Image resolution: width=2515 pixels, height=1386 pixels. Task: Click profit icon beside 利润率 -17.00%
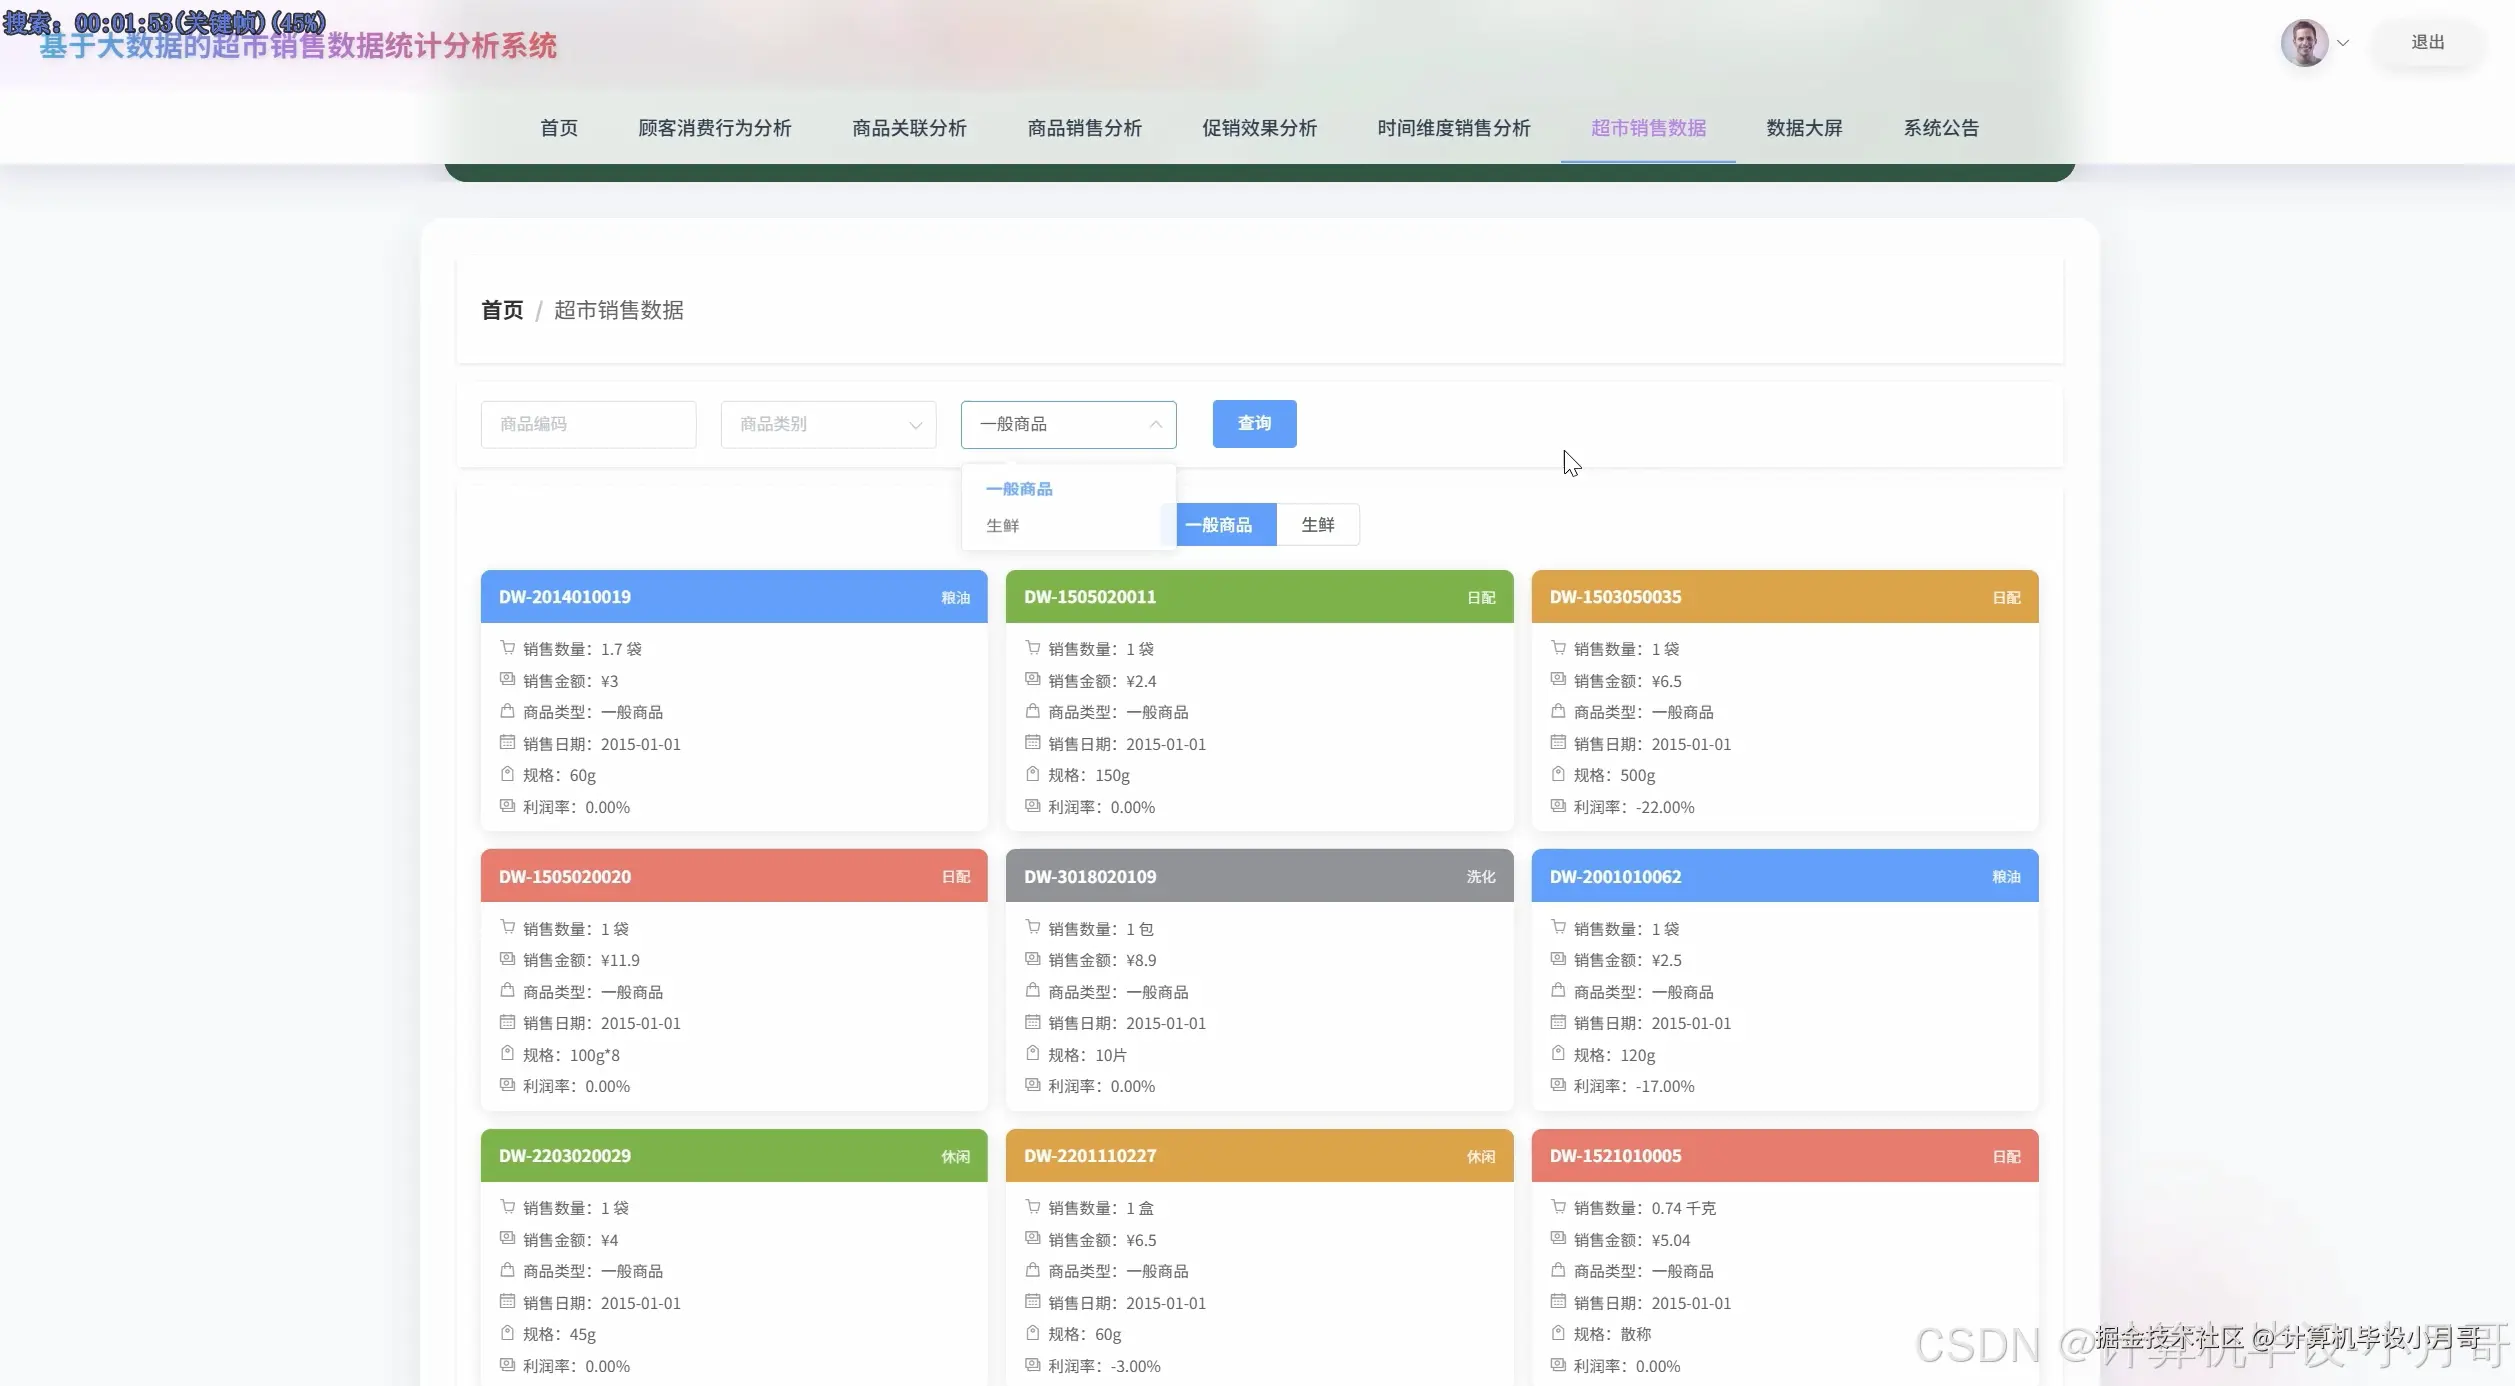tap(1557, 1085)
